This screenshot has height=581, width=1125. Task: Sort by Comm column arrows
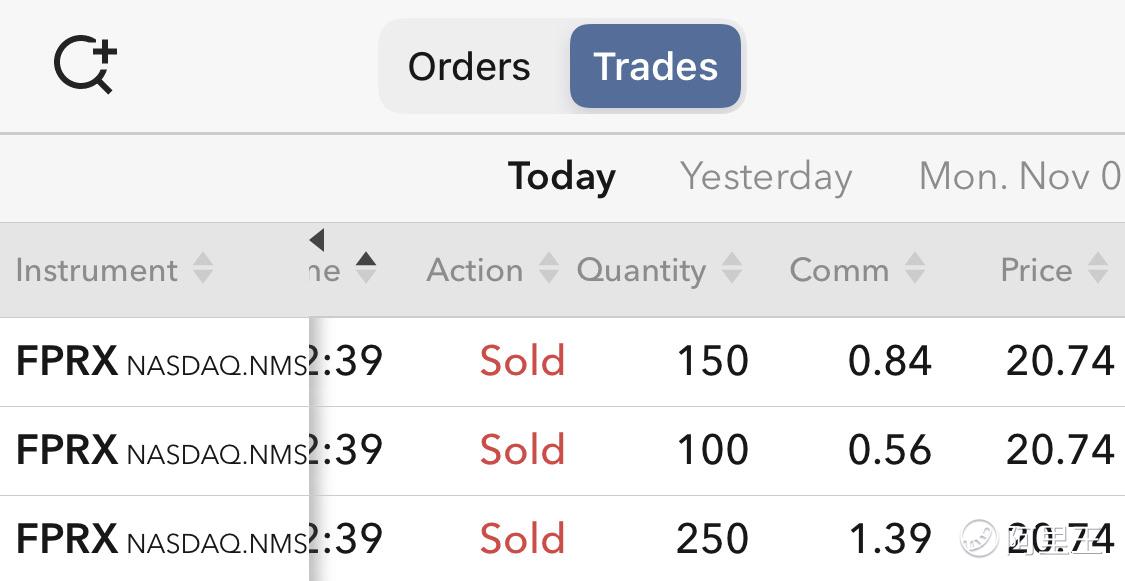(x=915, y=268)
